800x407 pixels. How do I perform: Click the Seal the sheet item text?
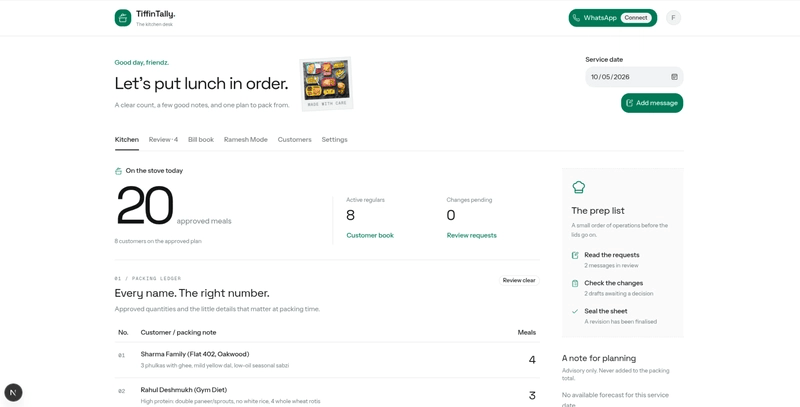click(606, 311)
